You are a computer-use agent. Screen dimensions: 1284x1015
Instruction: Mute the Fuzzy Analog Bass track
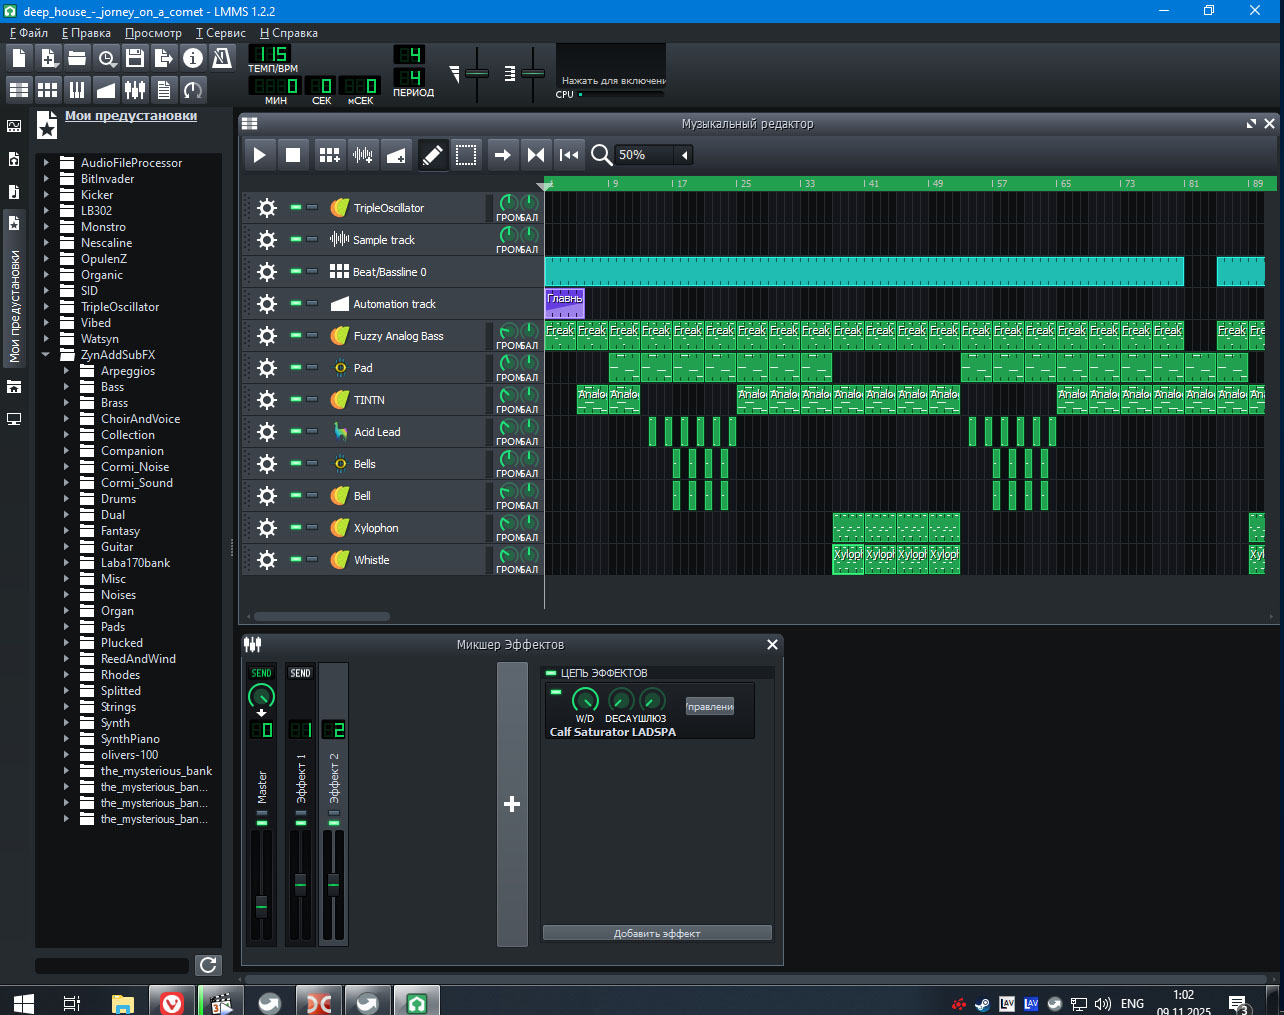[x=296, y=335]
